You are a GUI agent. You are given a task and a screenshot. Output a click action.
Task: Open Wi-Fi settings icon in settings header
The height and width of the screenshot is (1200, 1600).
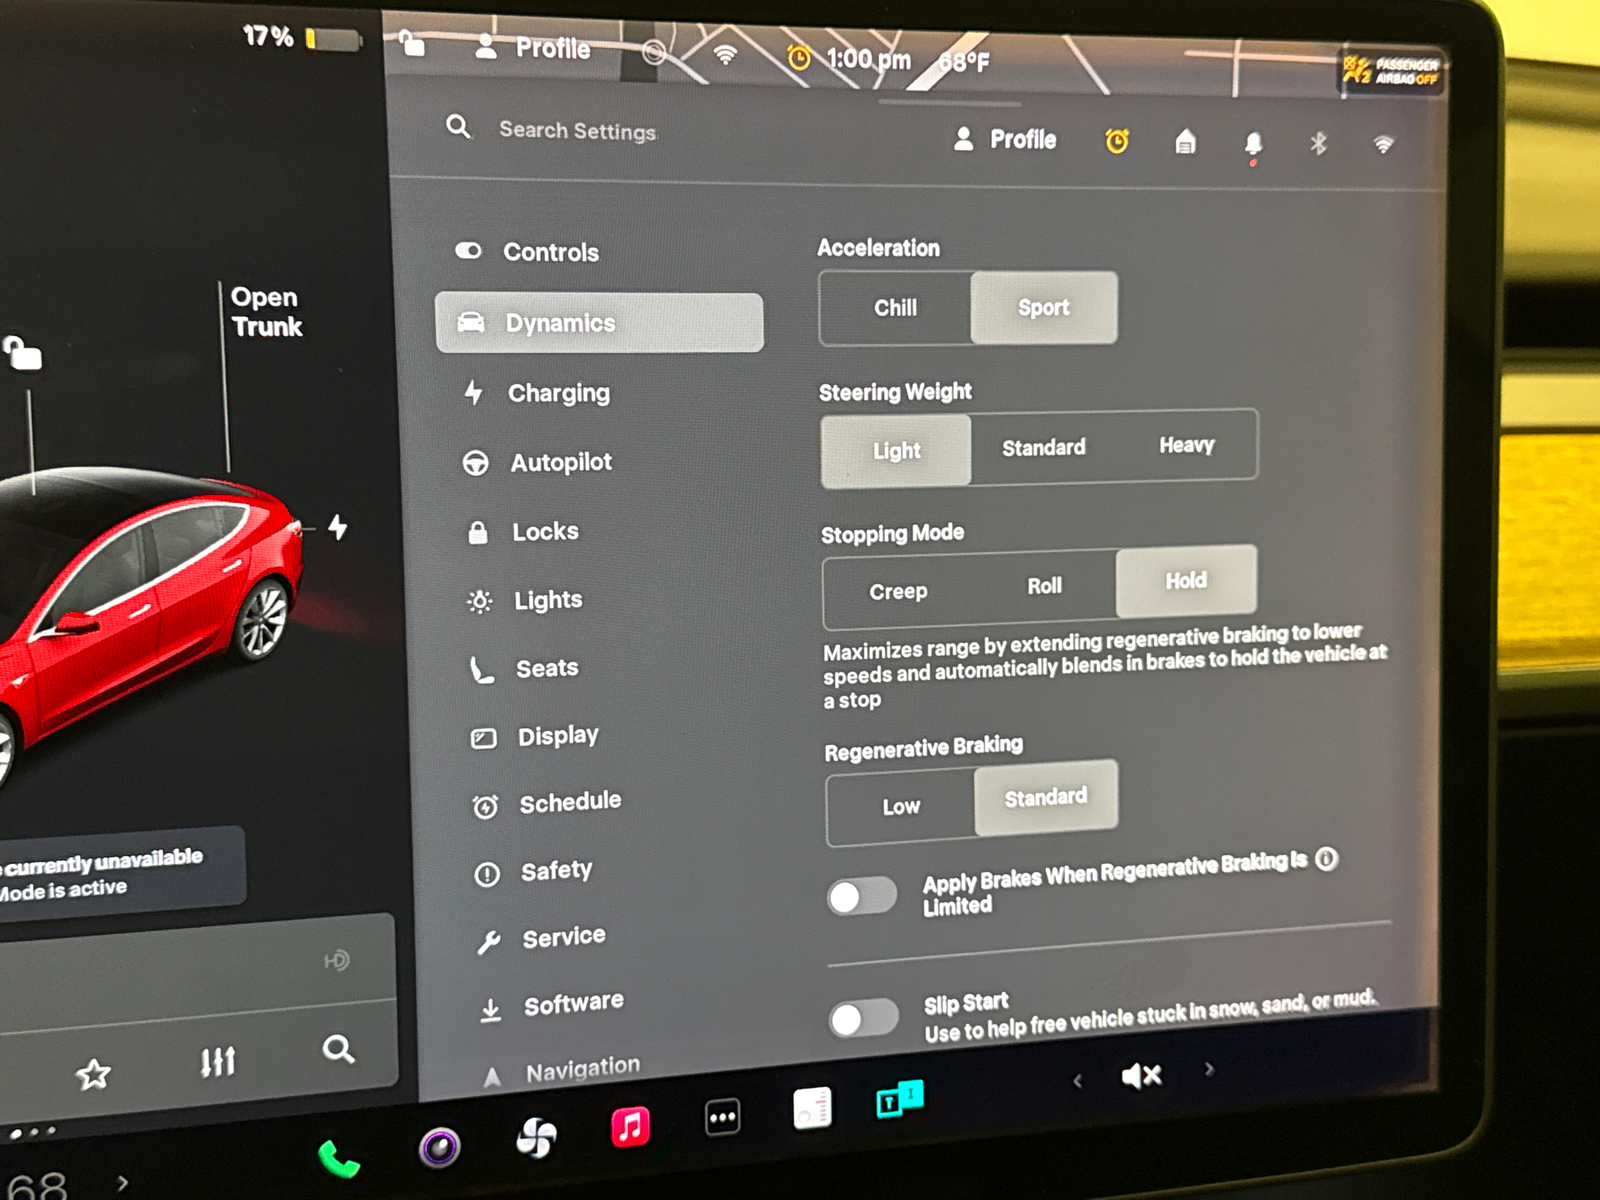pos(1383,144)
